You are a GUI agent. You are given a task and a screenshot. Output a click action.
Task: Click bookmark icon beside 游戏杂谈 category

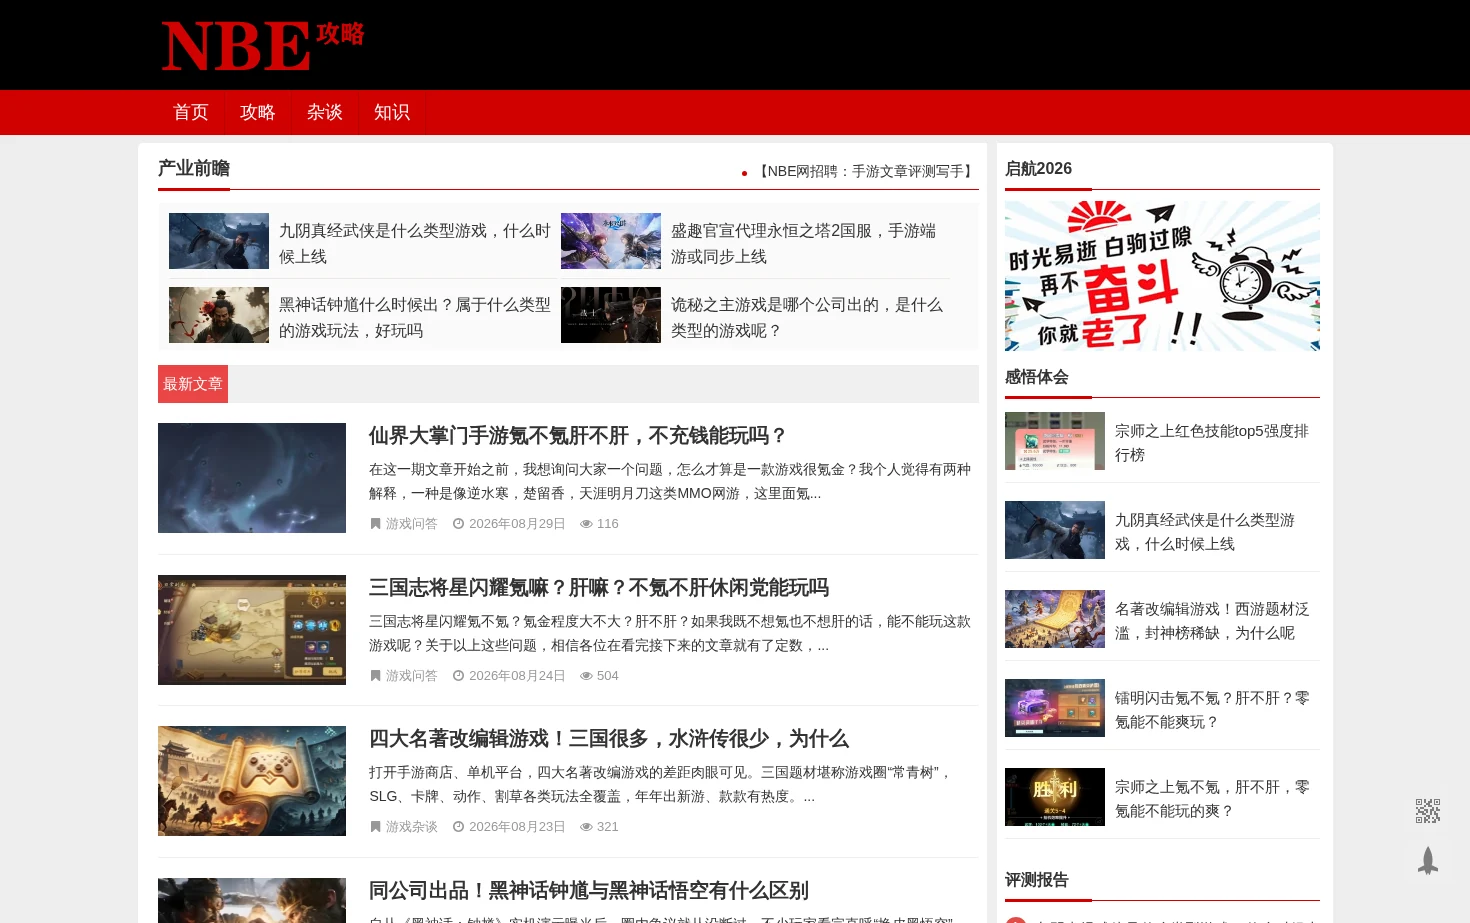376,827
